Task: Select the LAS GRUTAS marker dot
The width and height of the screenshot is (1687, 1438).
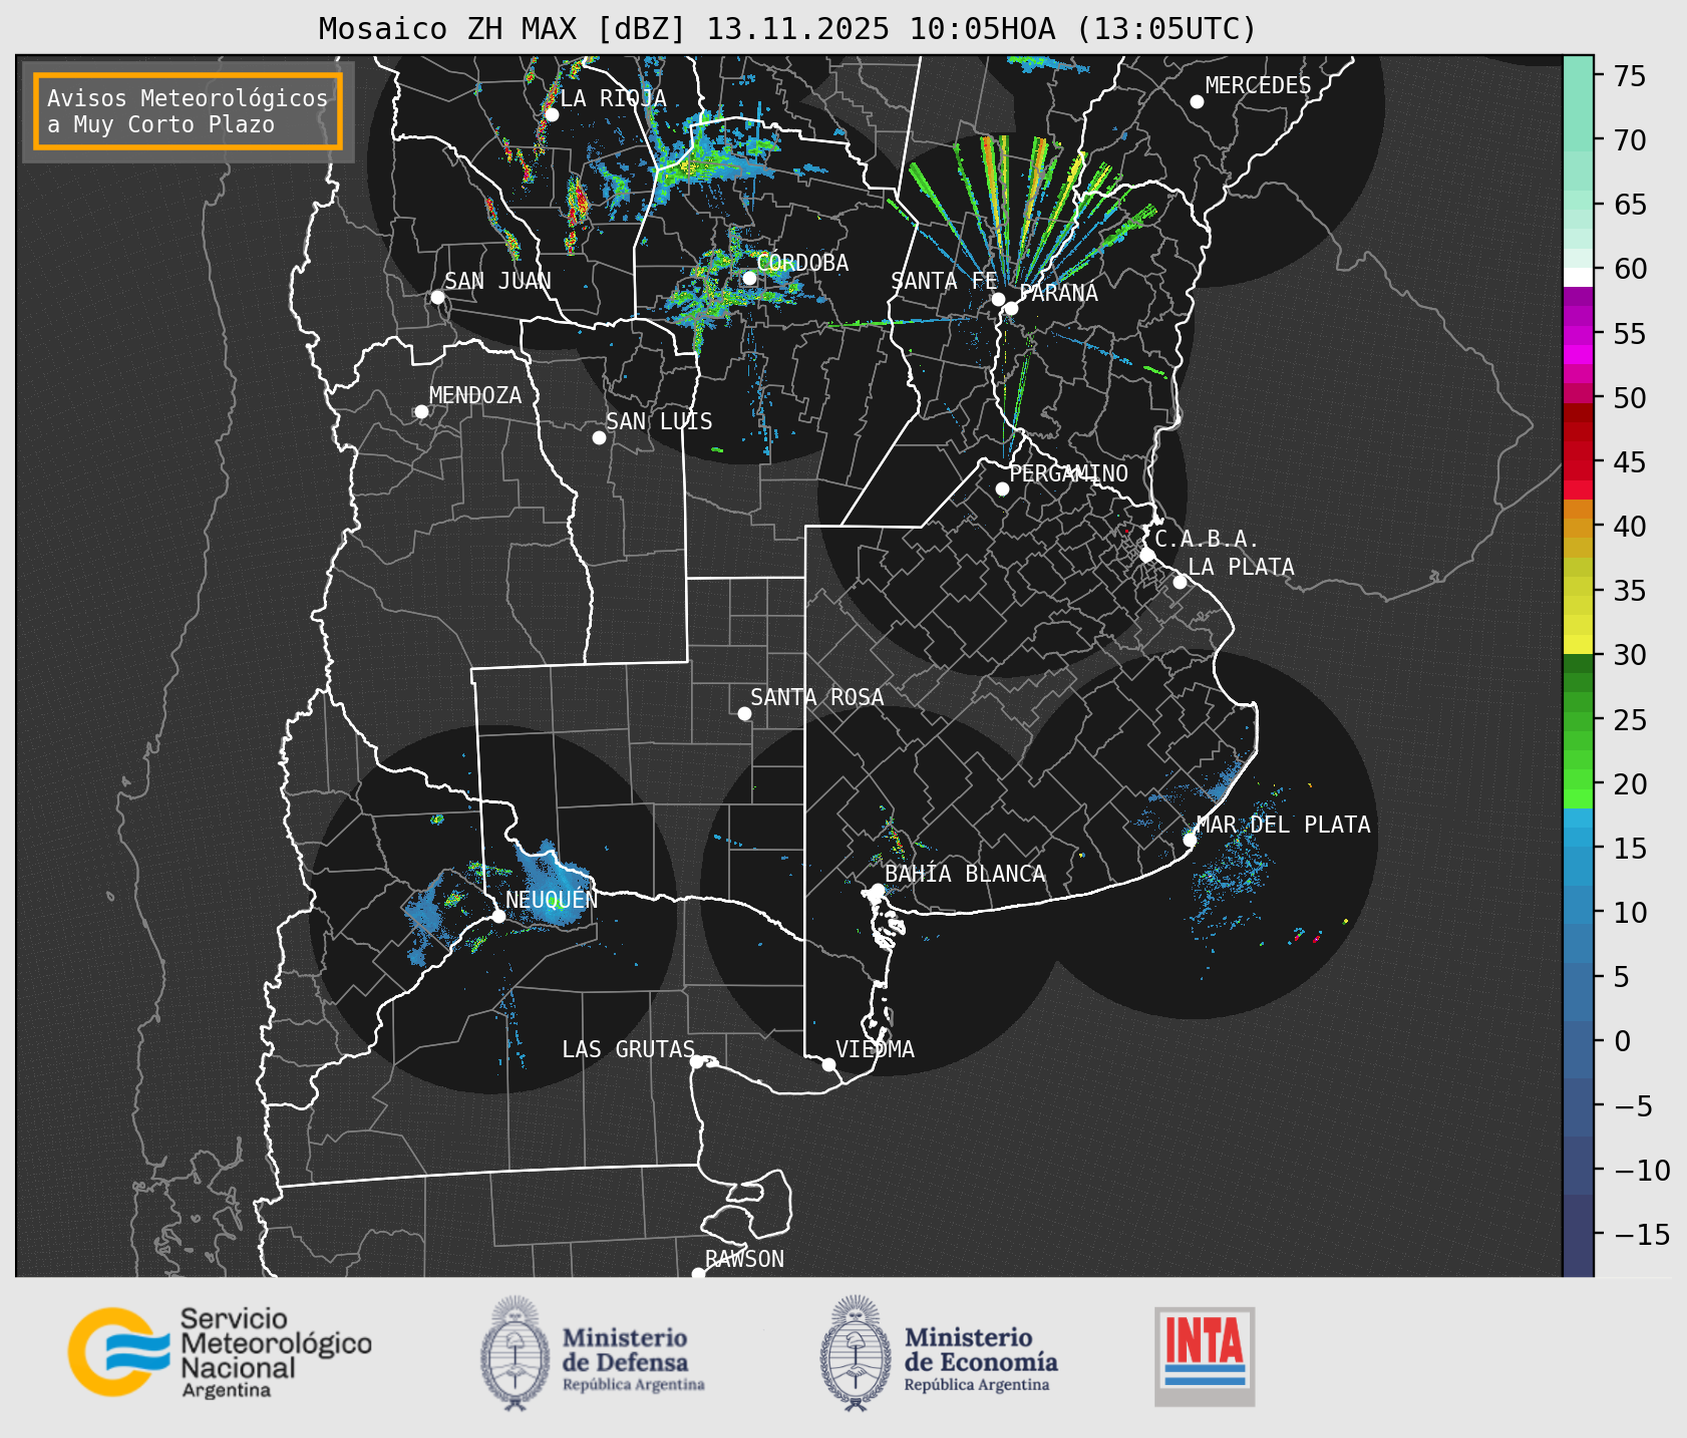Action: 697,1062
